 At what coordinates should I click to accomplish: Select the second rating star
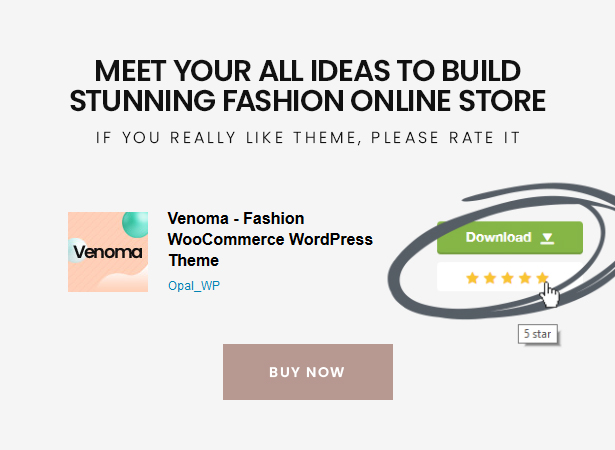click(490, 277)
